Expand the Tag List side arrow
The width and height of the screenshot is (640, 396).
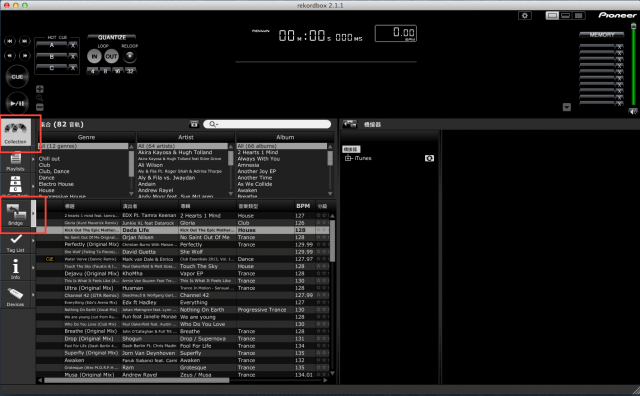[x=33, y=240]
